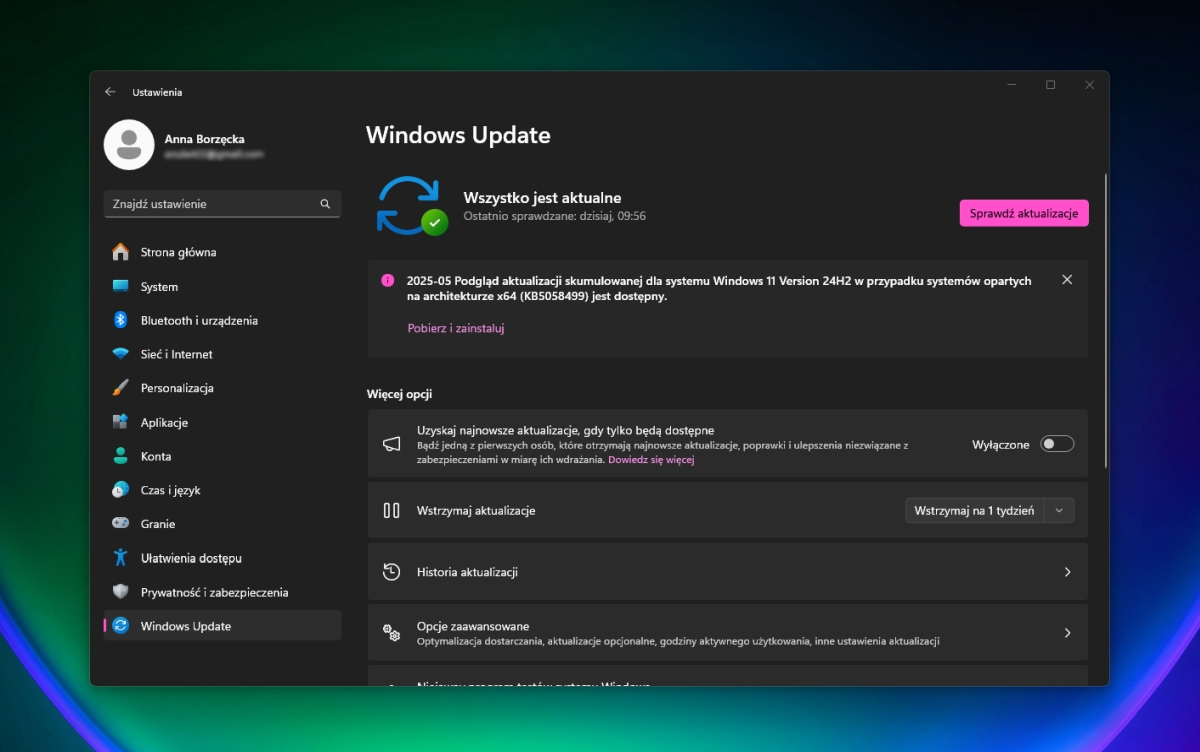Image resolution: width=1200 pixels, height=752 pixels.
Task: Open Bluetooth i urządzenia settings
Action: pyautogui.click(x=222, y=320)
